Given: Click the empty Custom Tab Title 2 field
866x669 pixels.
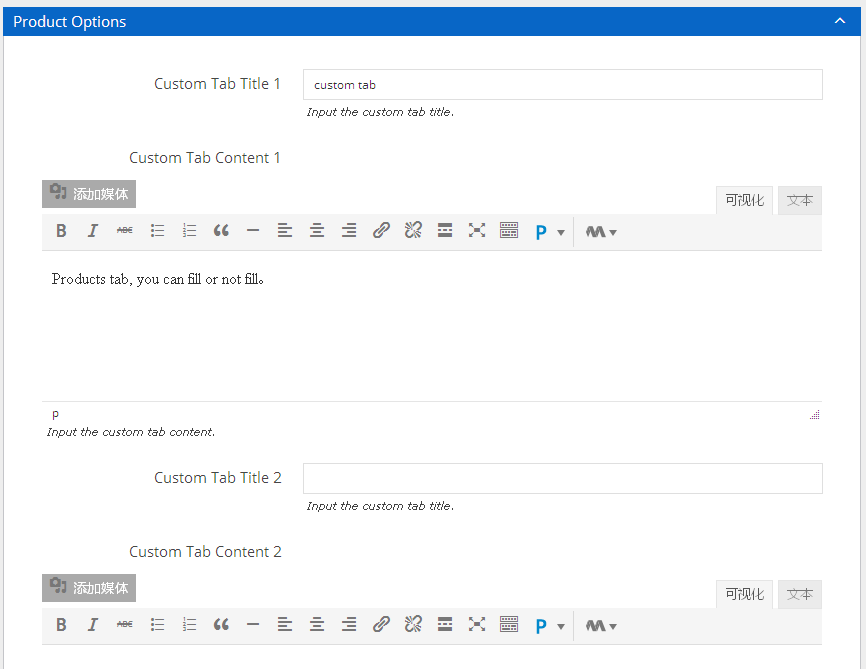Looking at the screenshot, I should coord(562,478).
